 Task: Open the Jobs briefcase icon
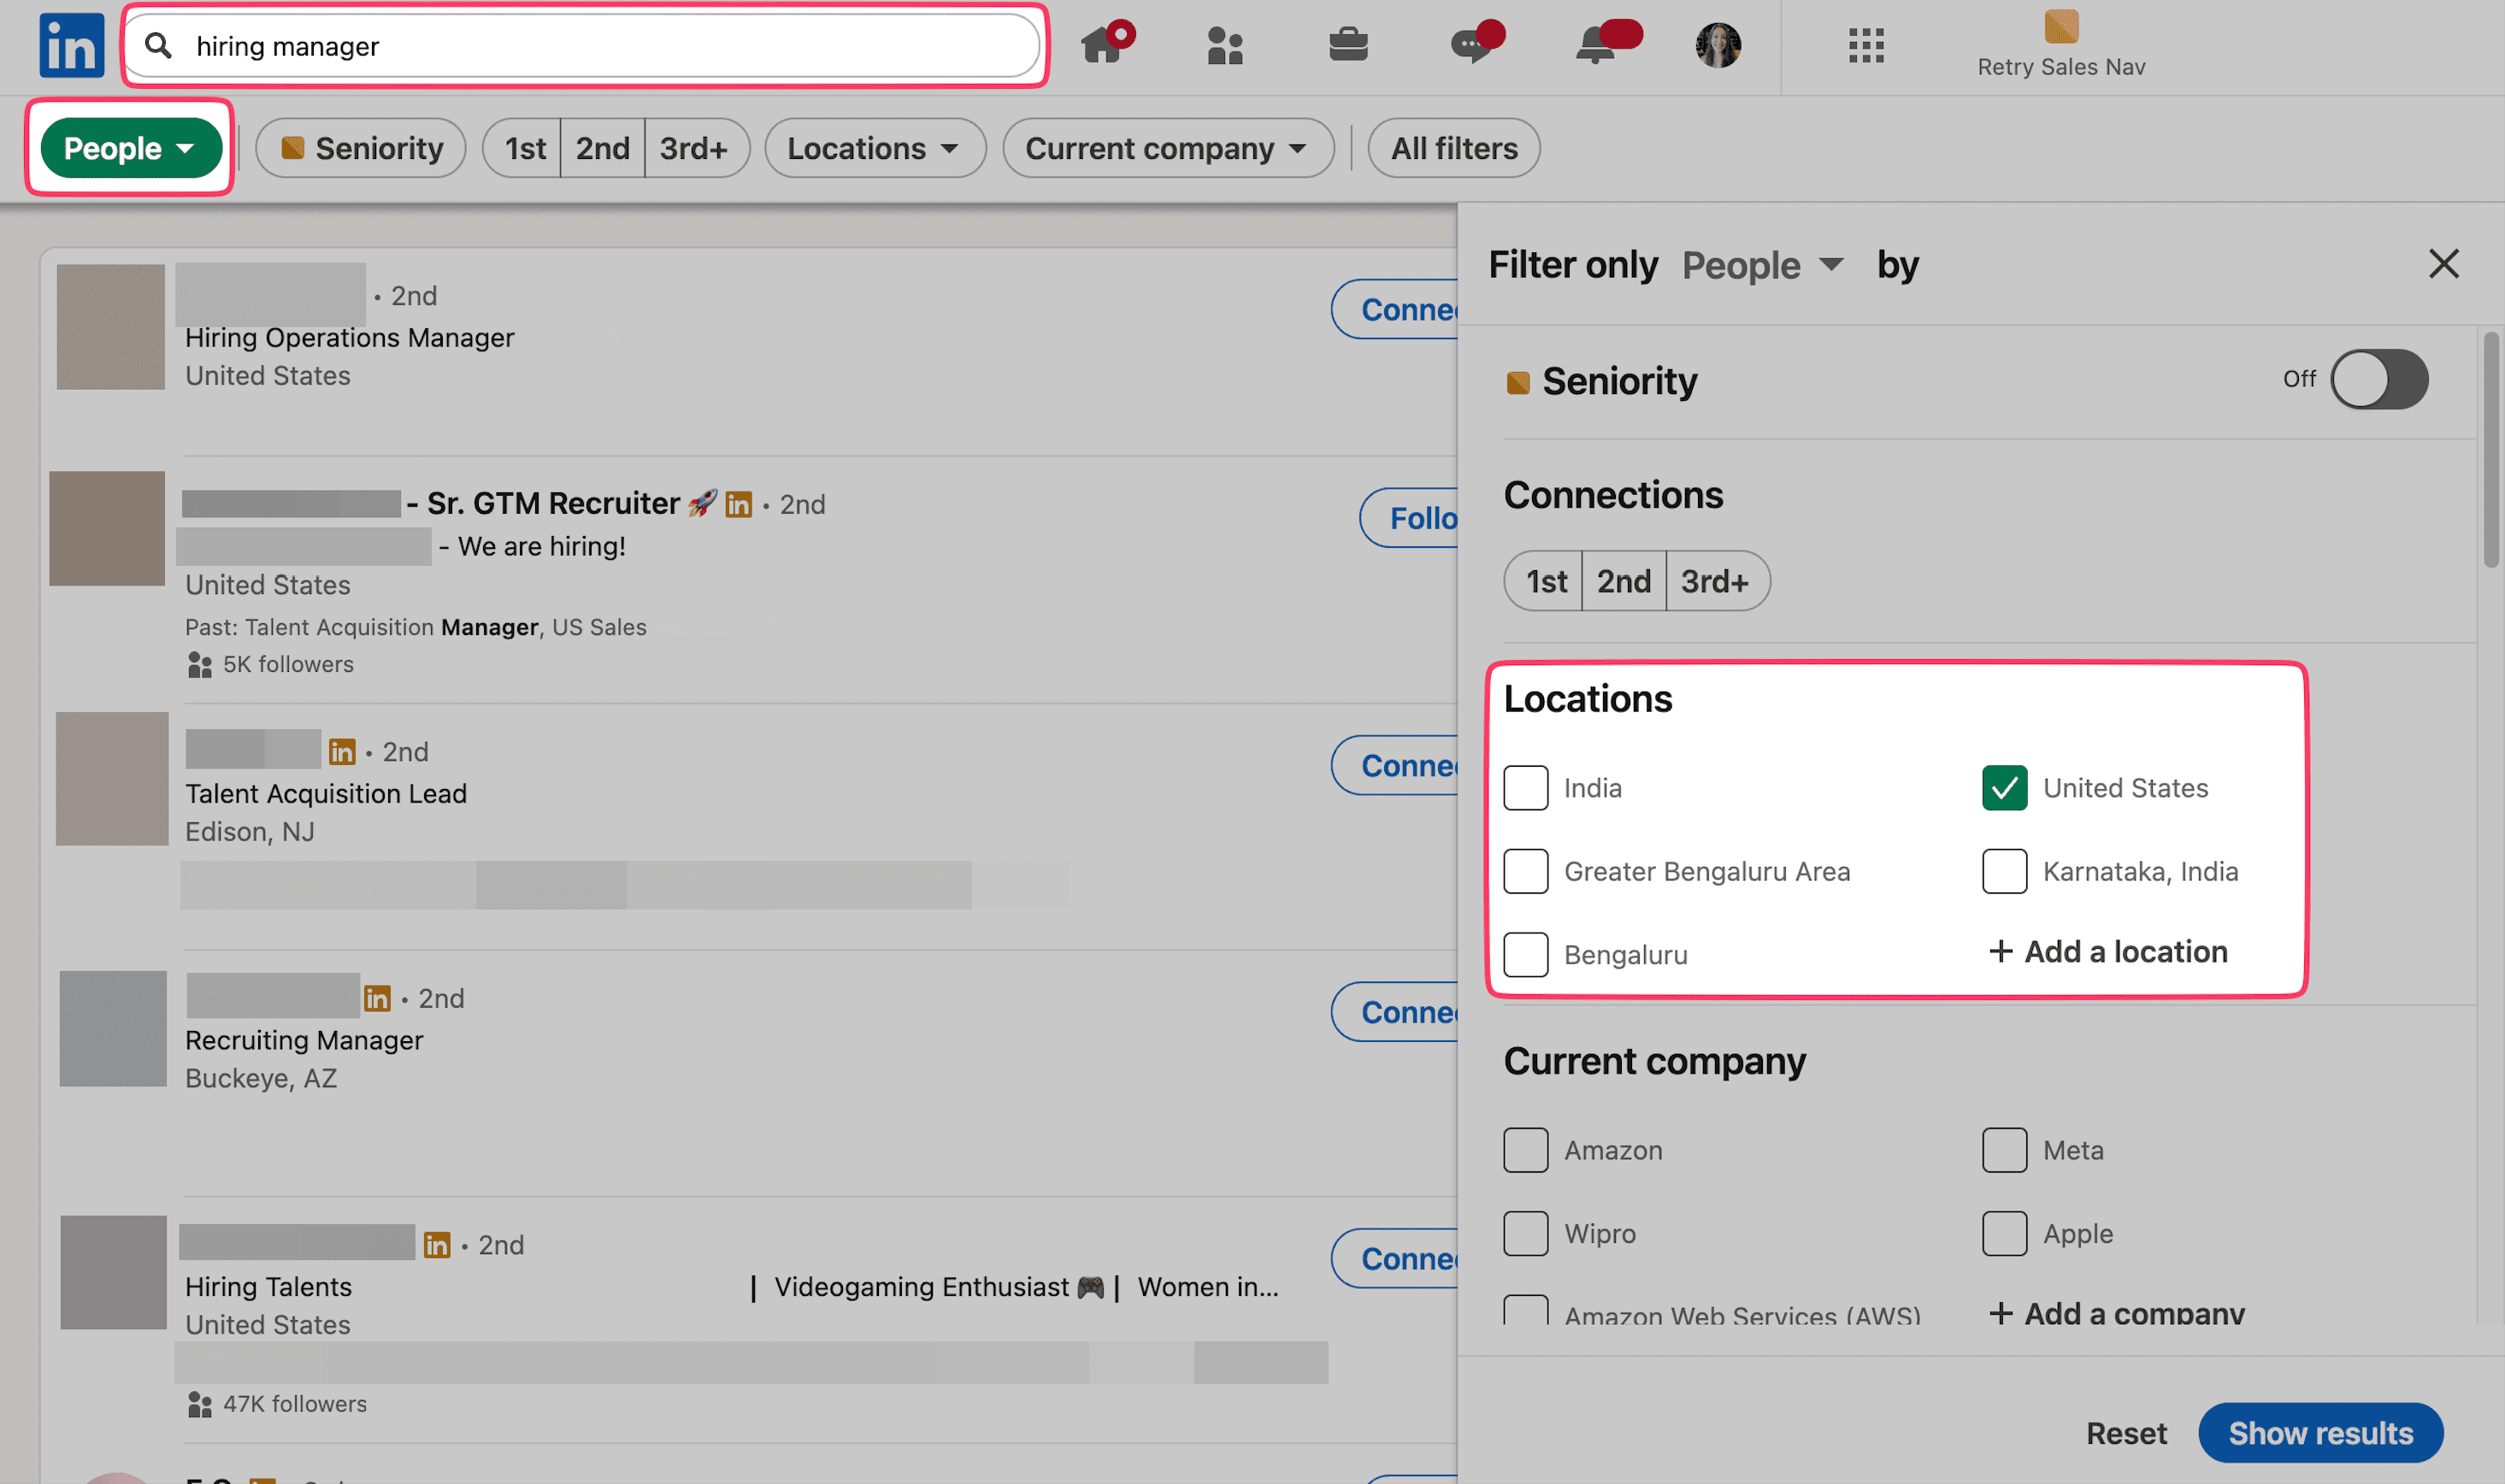tap(1347, 45)
